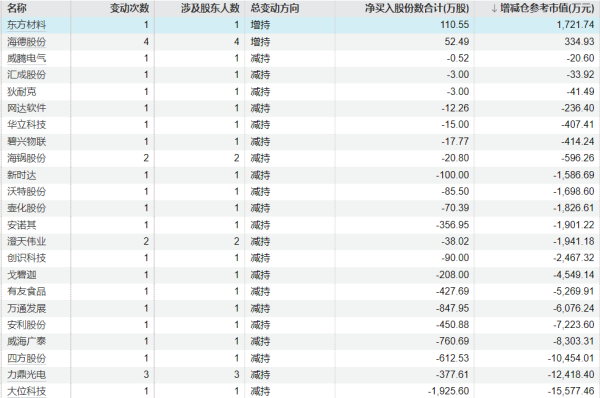The height and width of the screenshot is (398, 600).
Task: Select the 110.55 net shares cell
Action: click(455, 25)
